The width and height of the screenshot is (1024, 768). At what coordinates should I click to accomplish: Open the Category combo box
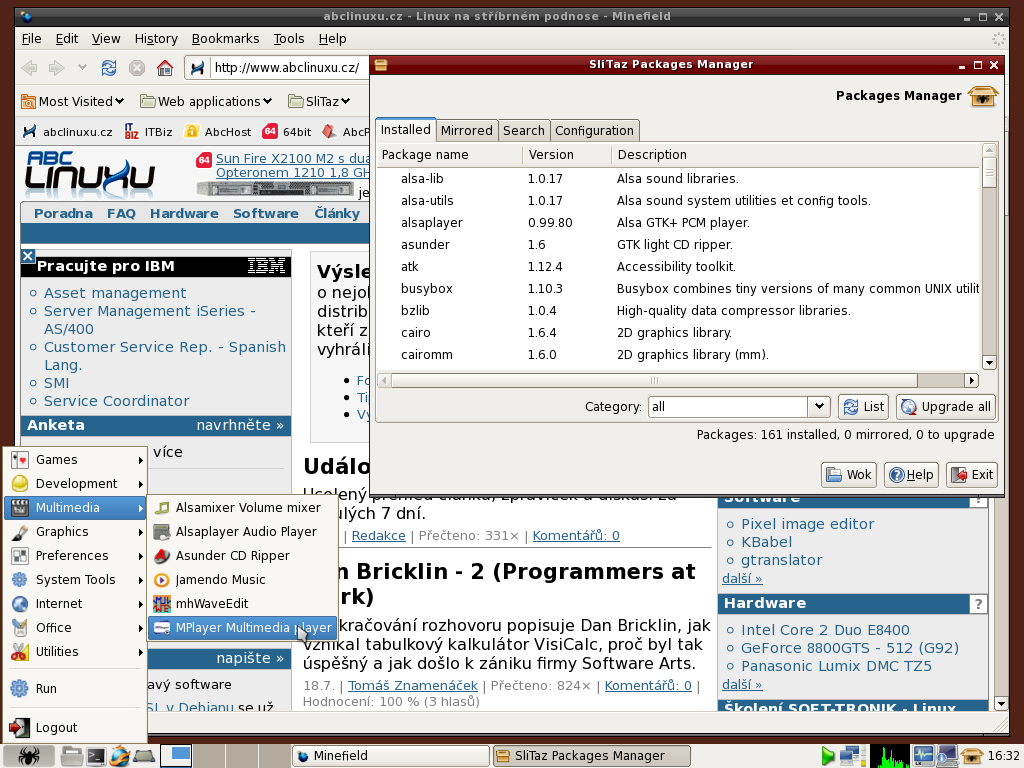(739, 407)
